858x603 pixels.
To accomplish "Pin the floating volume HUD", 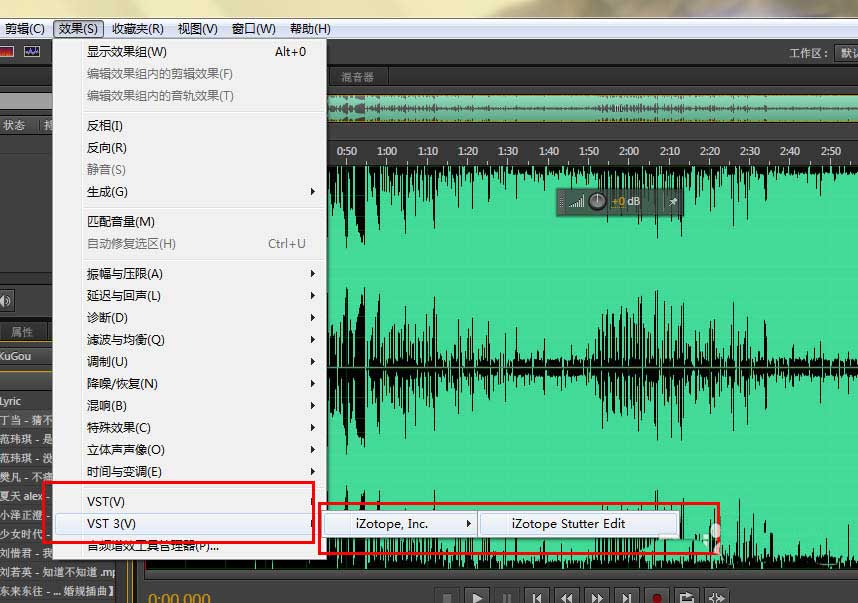I will (x=673, y=202).
